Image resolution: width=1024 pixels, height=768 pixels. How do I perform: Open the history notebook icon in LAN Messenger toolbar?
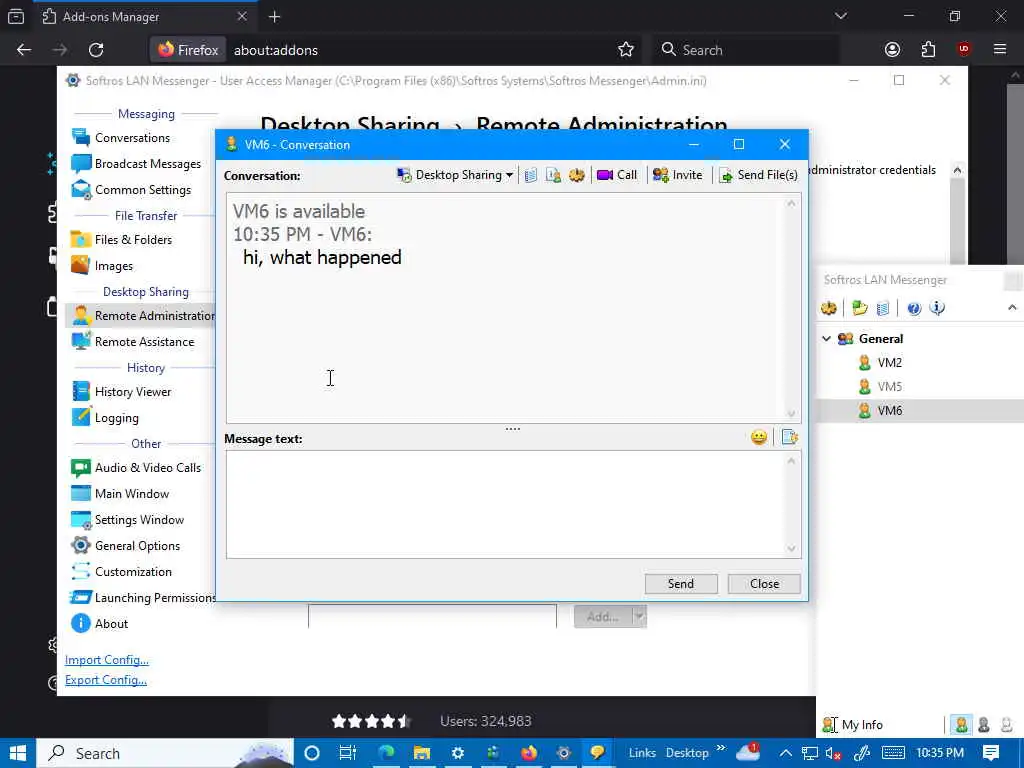coord(883,308)
